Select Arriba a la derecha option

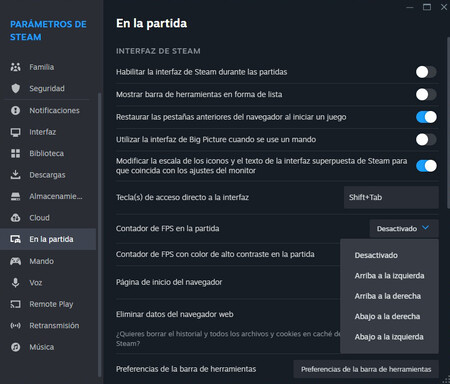tap(389, 296)
